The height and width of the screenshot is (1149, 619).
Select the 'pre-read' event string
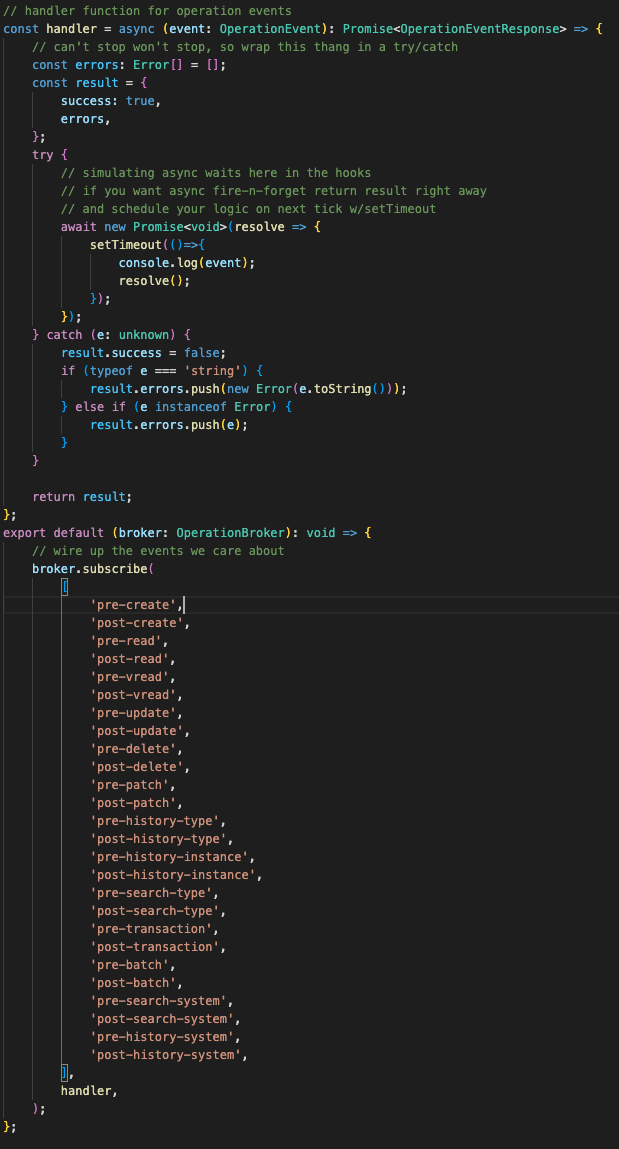click(126, 641)
